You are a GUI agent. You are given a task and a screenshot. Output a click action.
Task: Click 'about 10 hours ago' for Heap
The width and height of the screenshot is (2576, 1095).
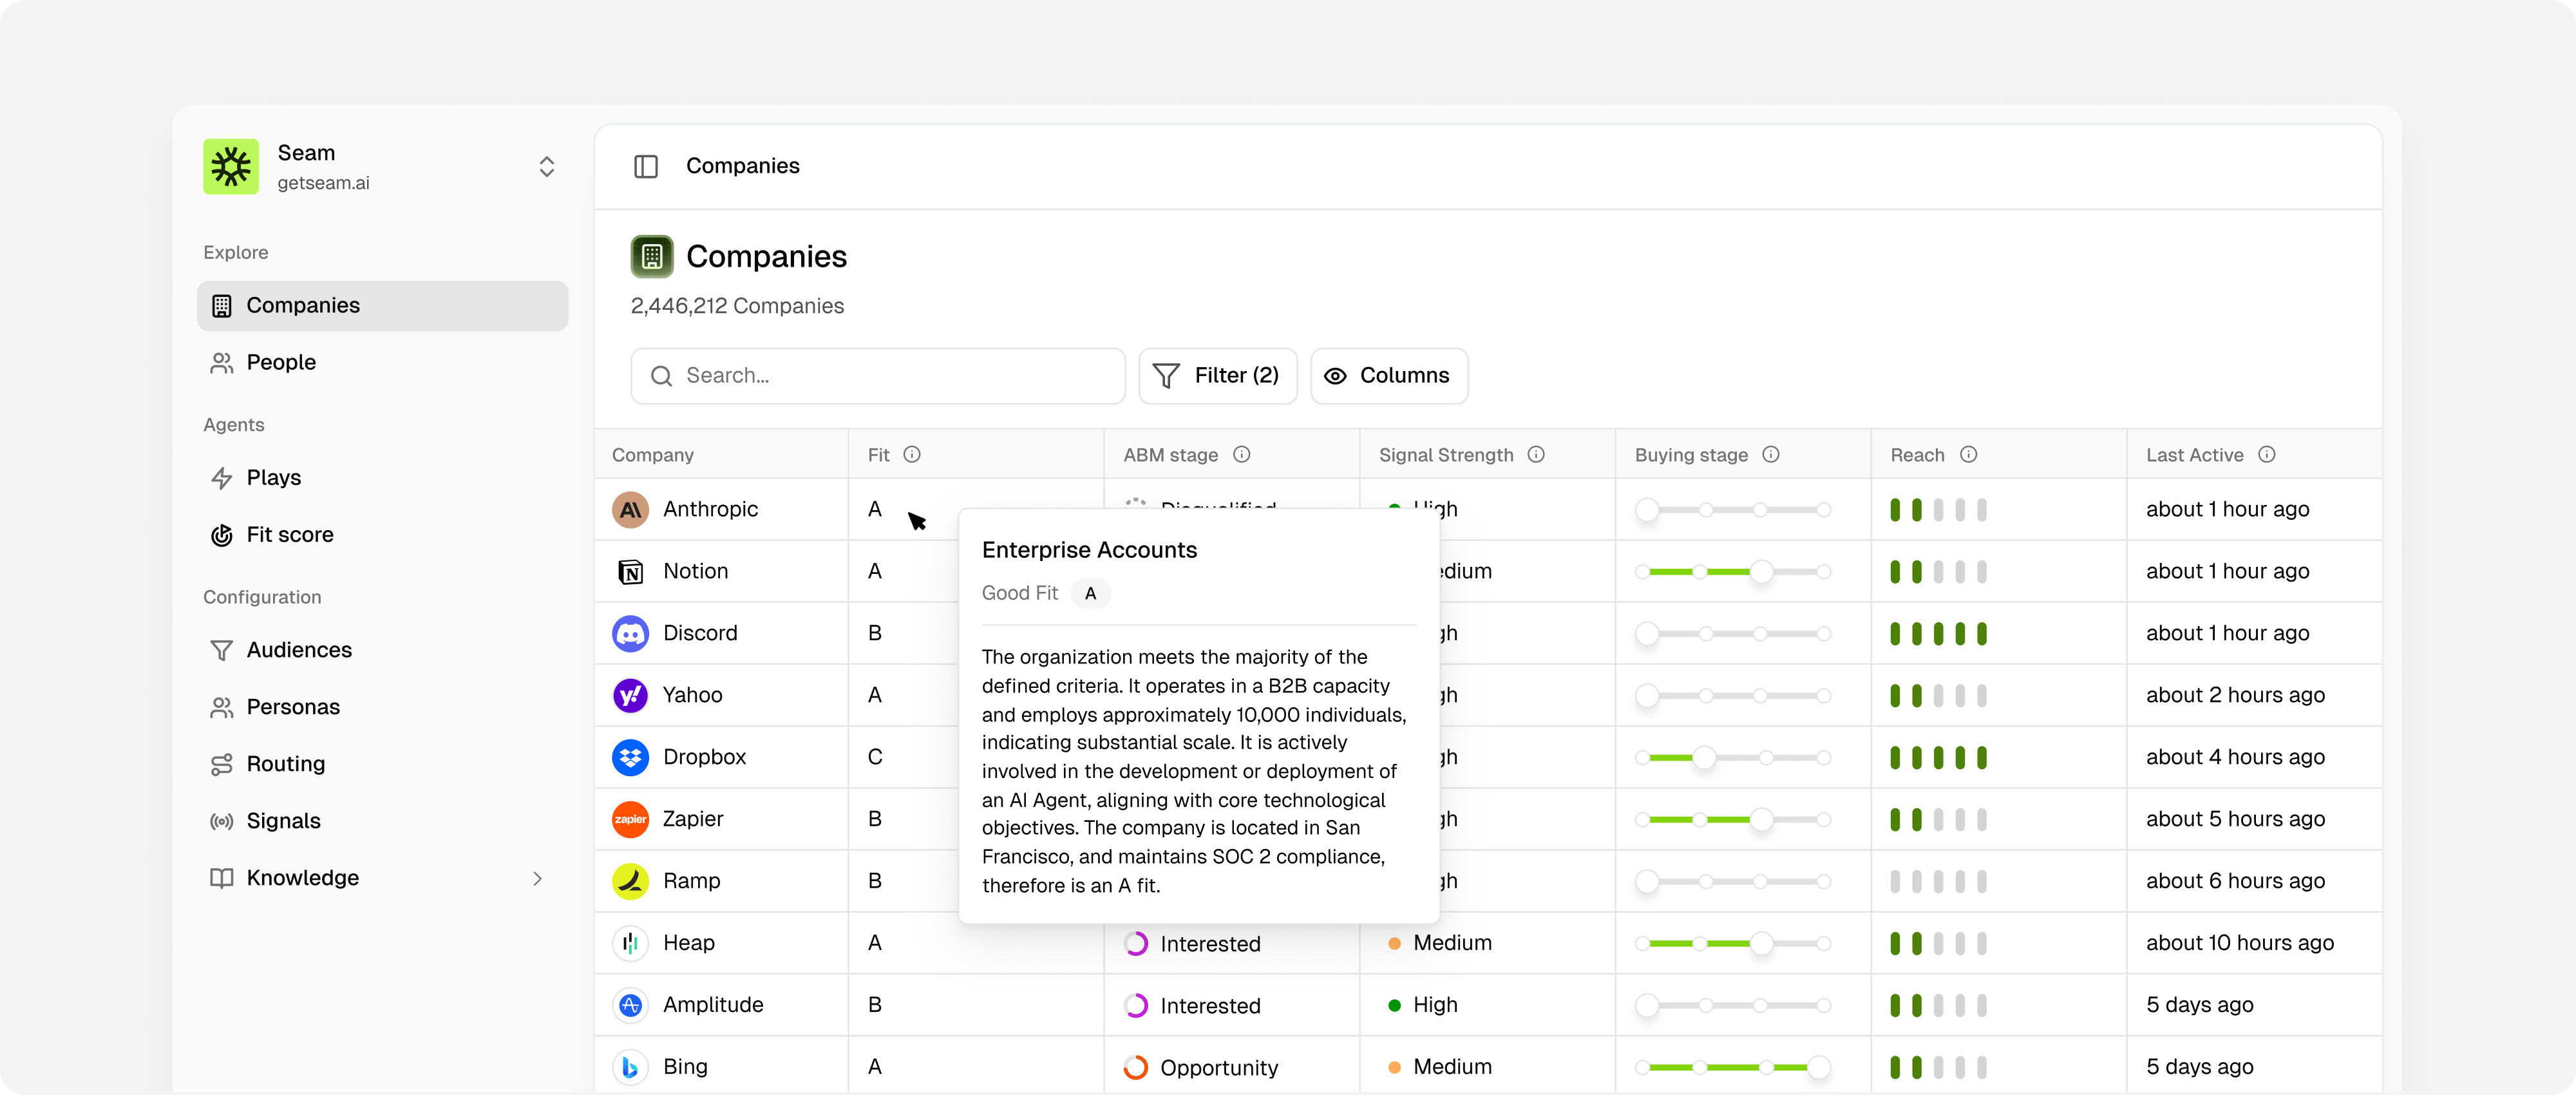click(2240, 943)
